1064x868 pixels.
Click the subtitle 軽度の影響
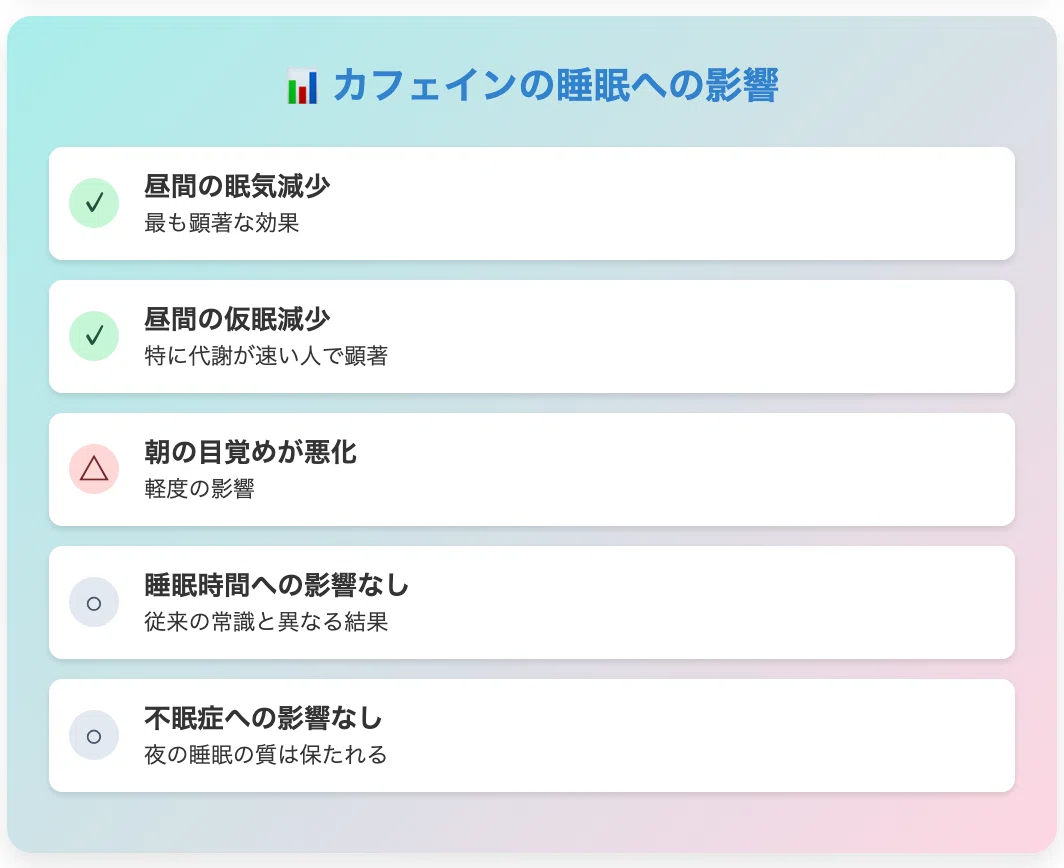tap(200, 489)
